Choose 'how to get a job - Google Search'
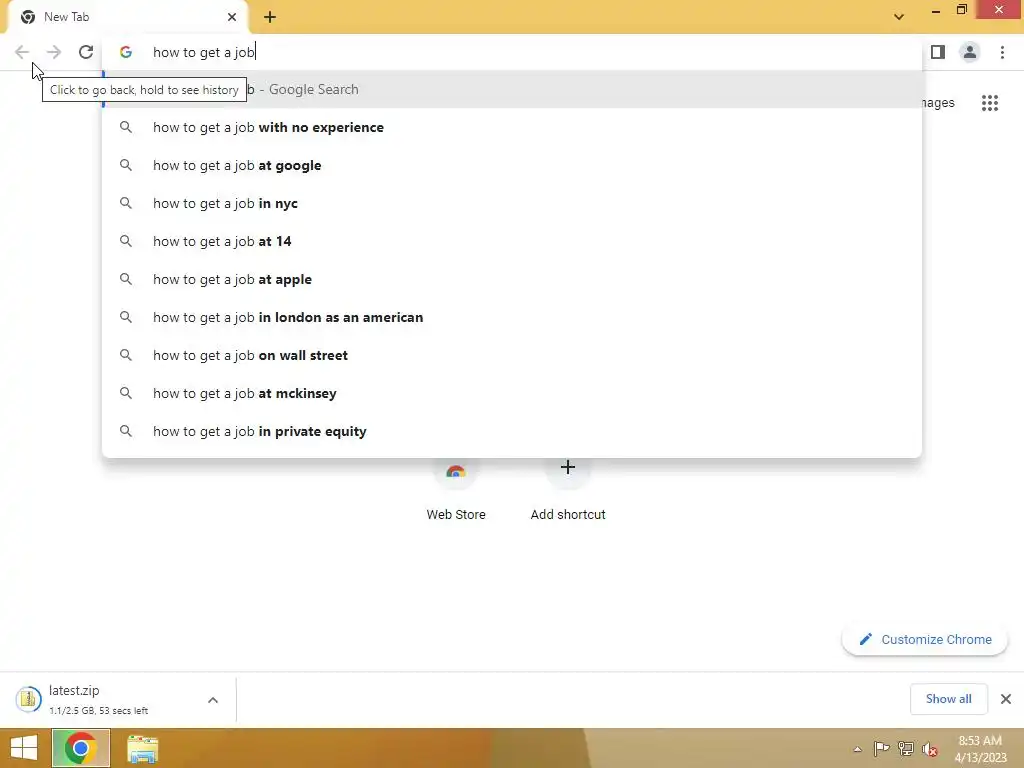1024x768 pixels. [x=512, y=89]
